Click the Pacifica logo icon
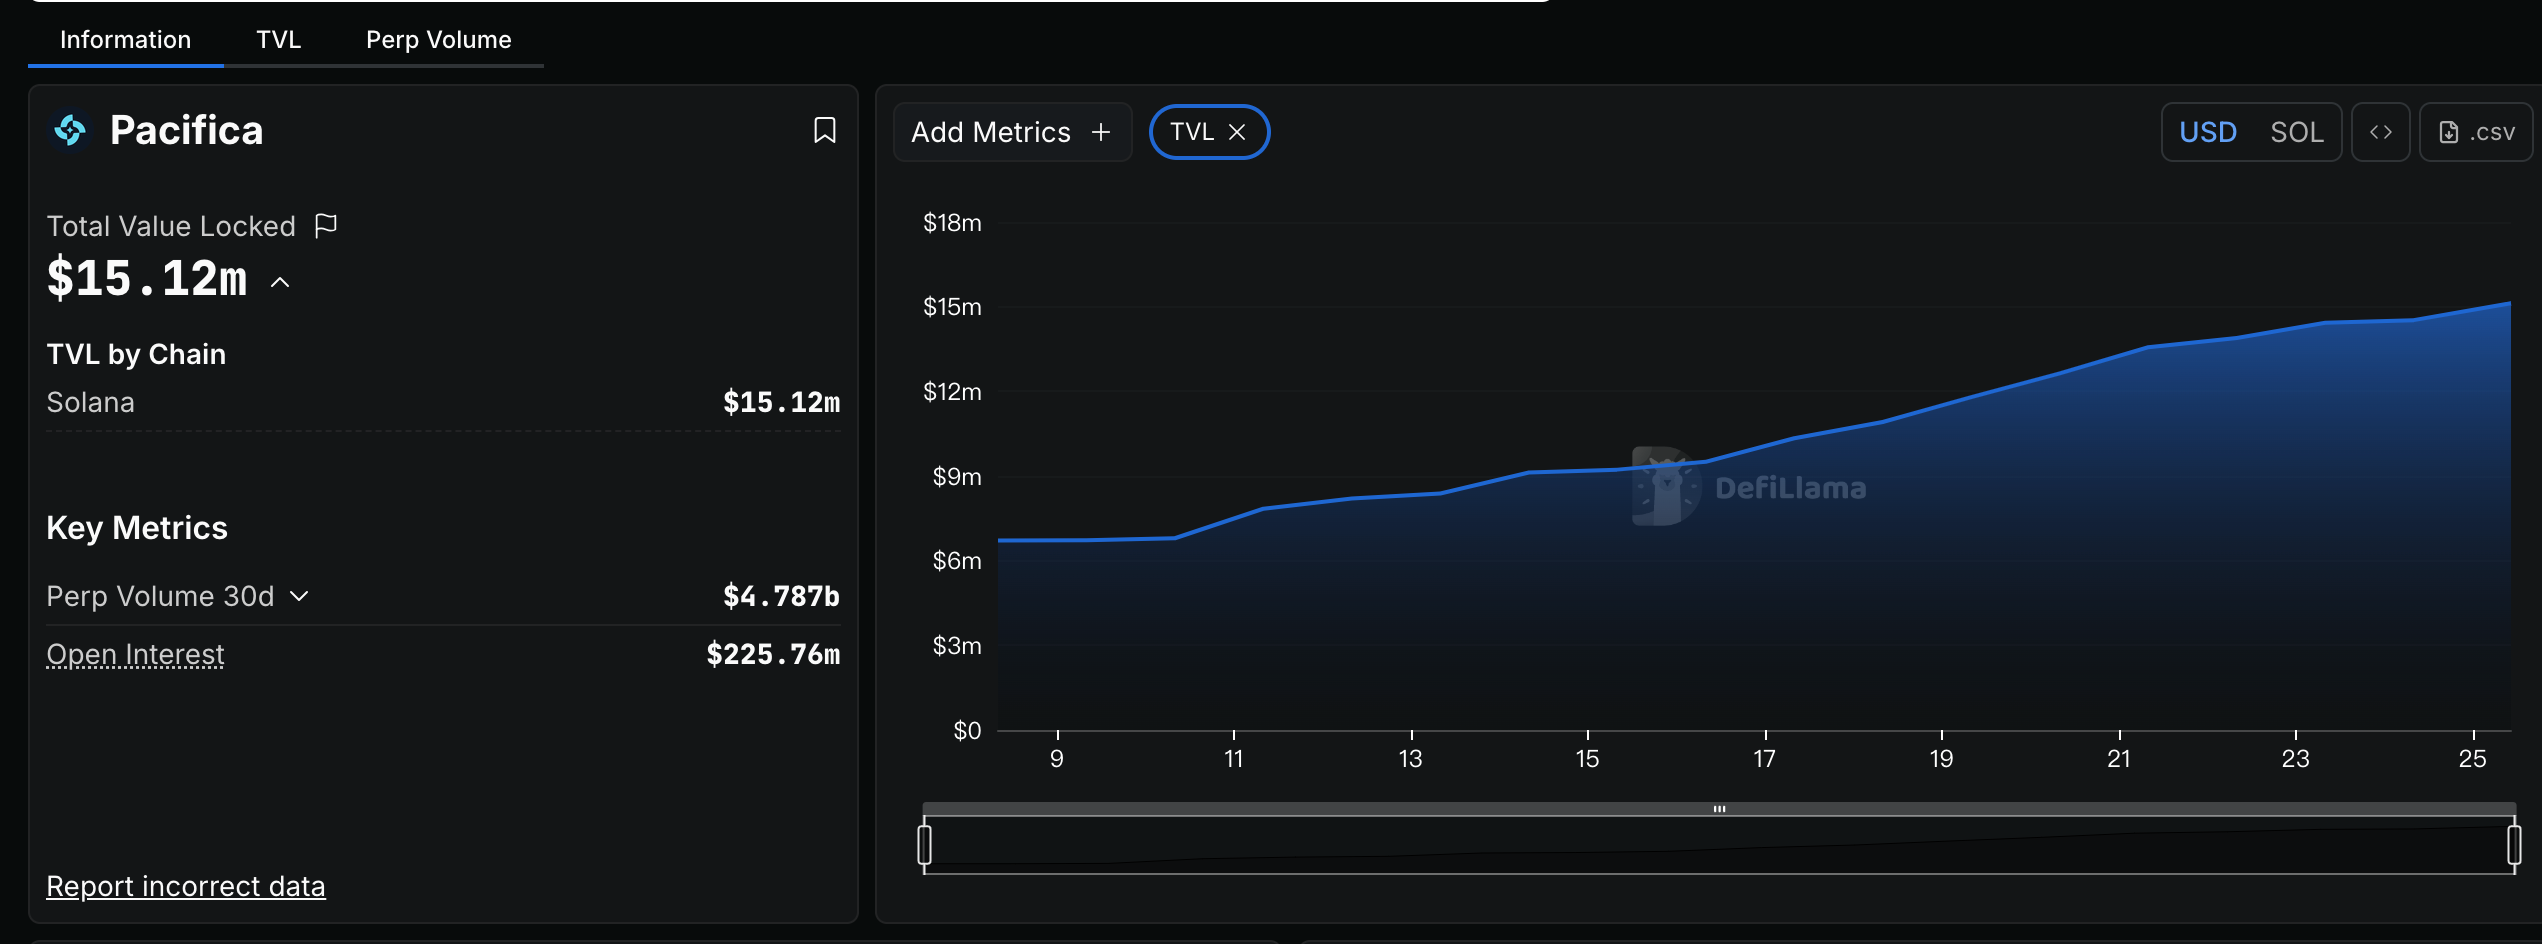 [70, 130]
